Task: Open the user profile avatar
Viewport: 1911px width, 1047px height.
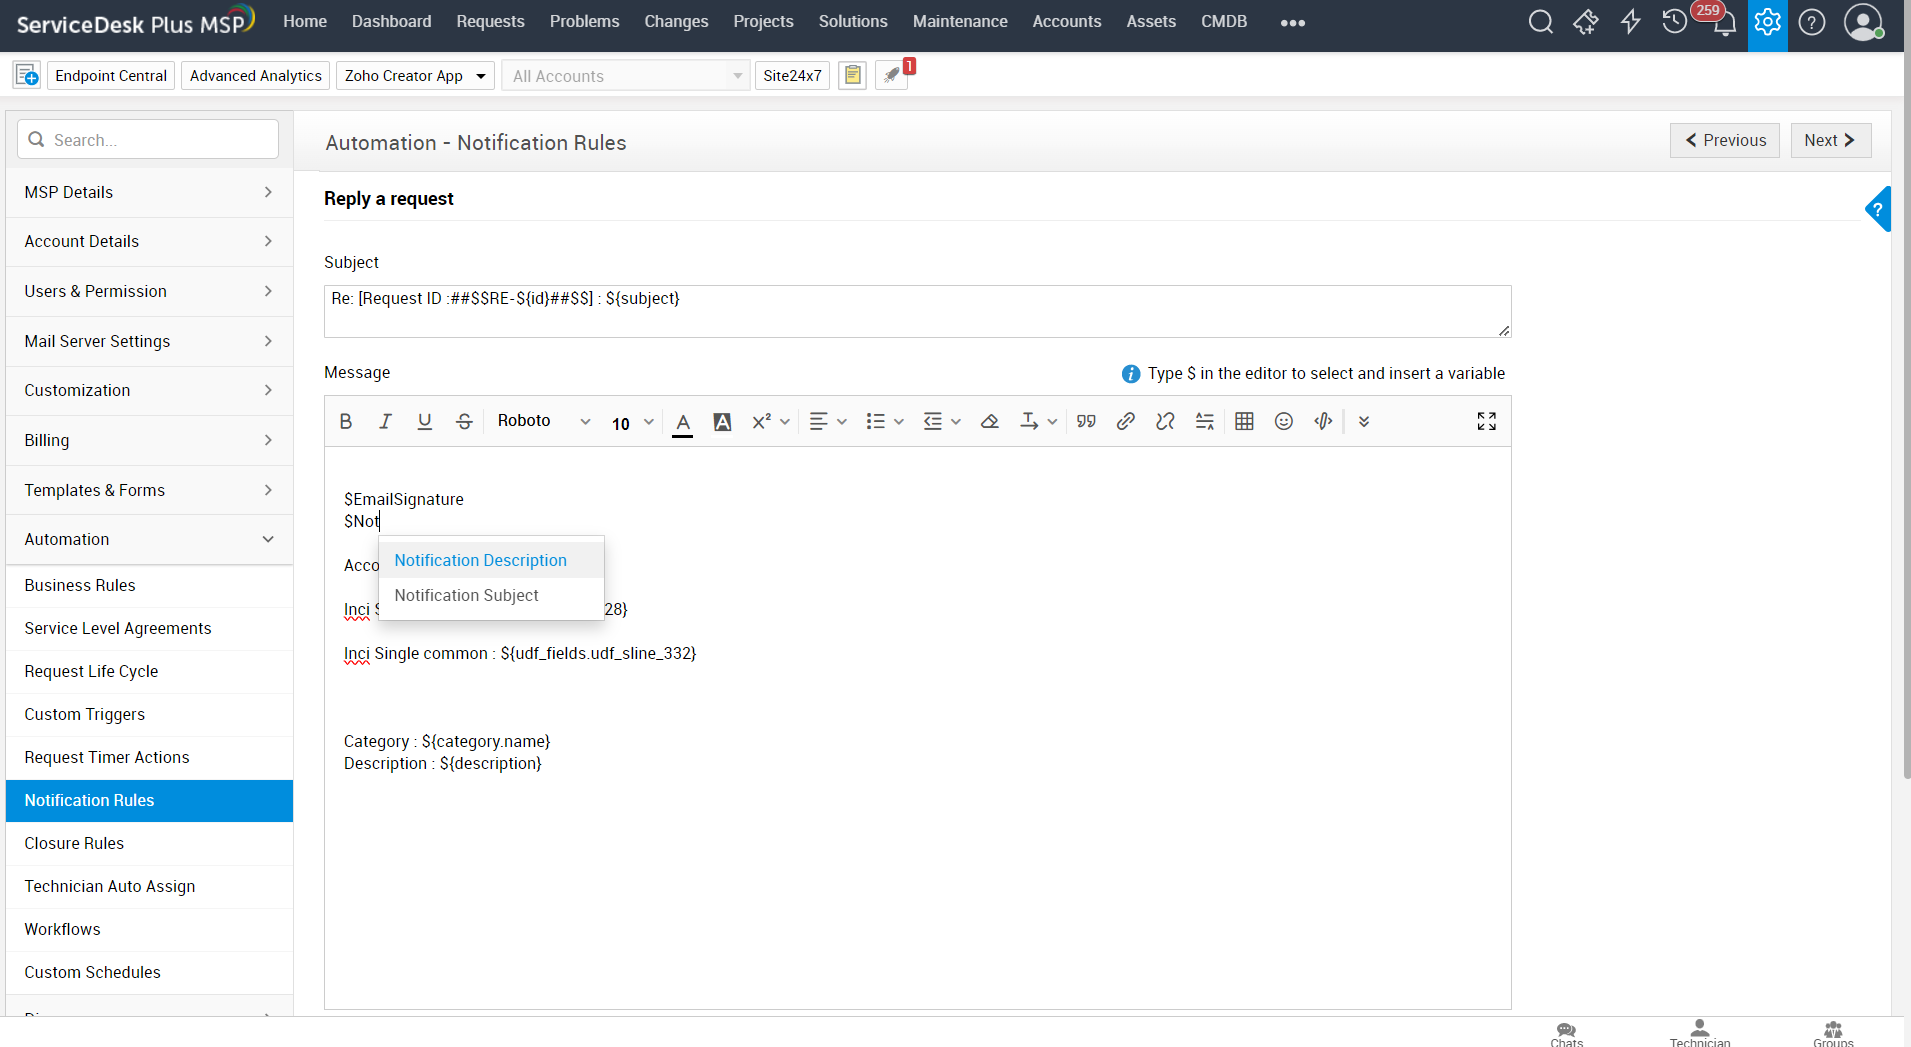Action: tap(1862, 22)
